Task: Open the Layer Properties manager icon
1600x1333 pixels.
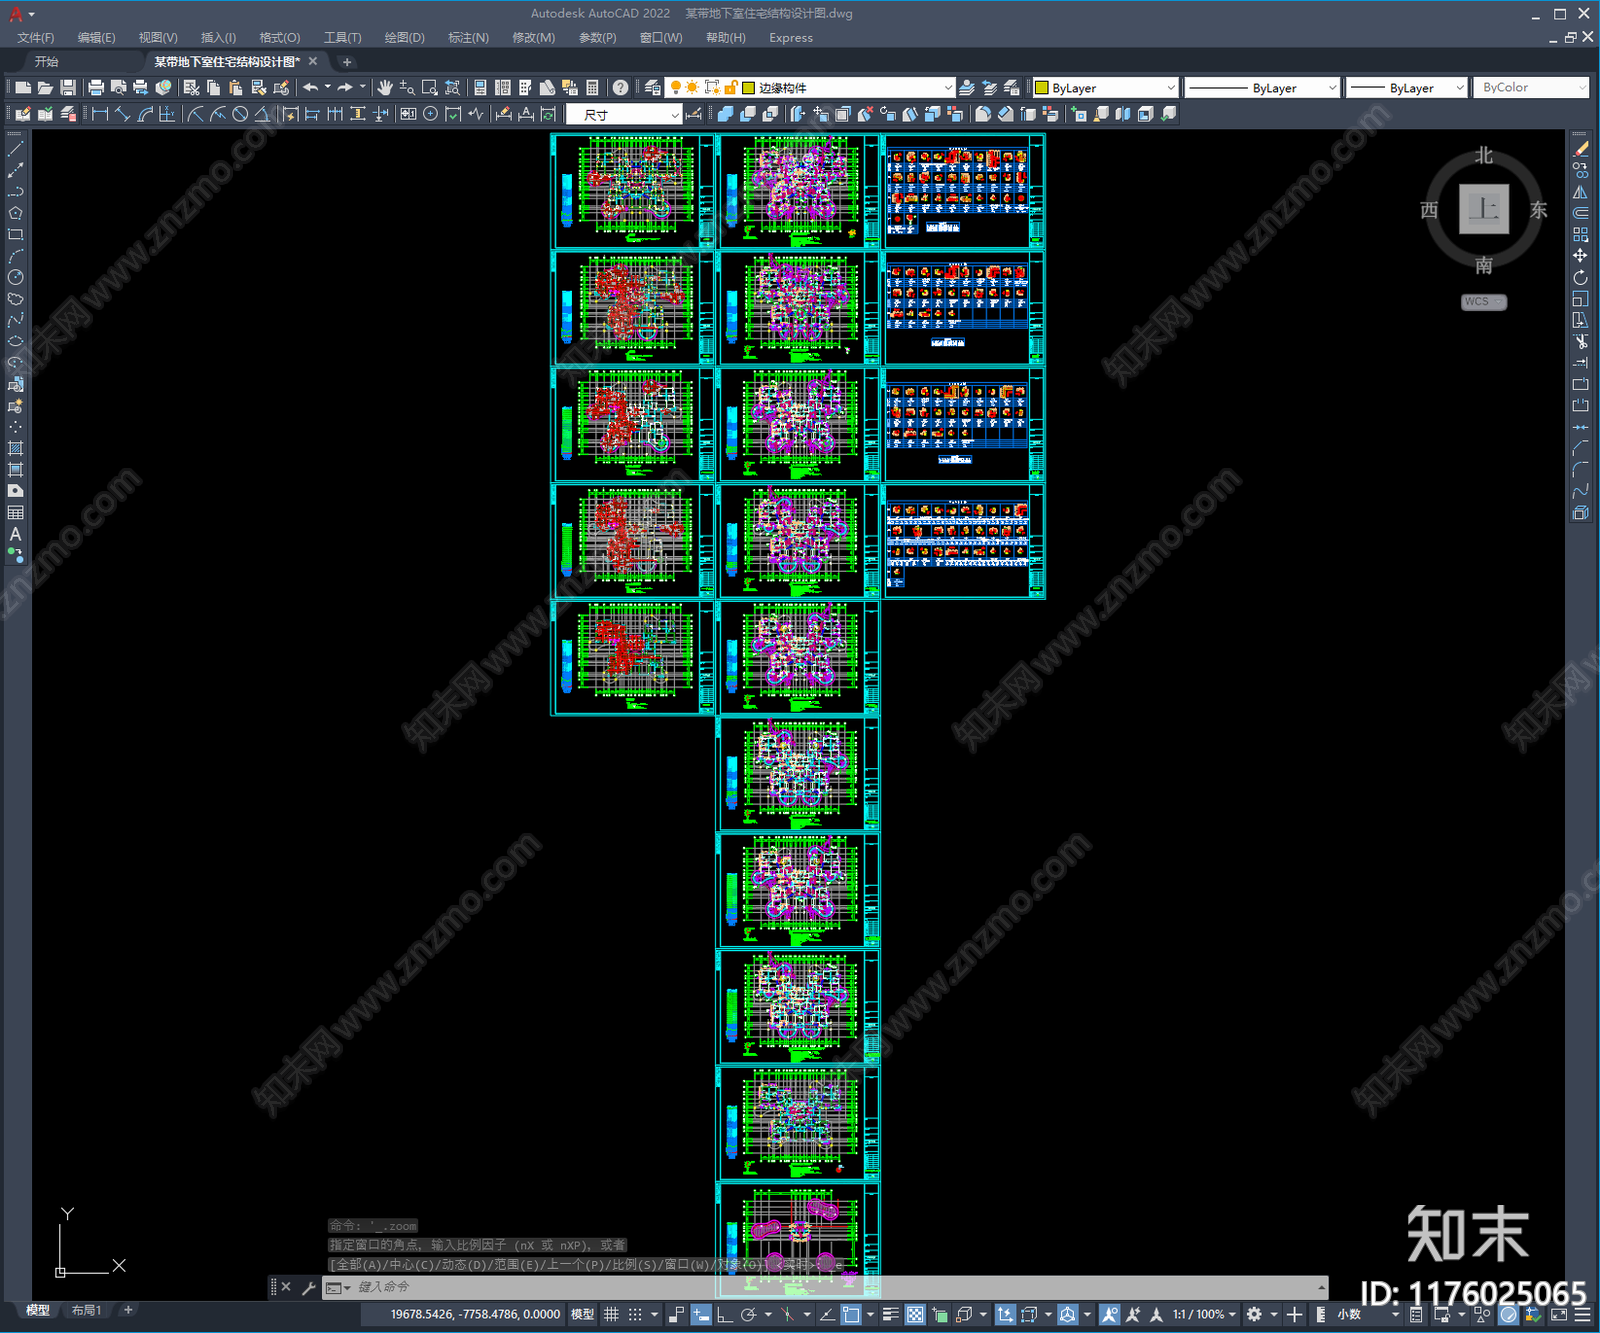Action: (653, 88)
